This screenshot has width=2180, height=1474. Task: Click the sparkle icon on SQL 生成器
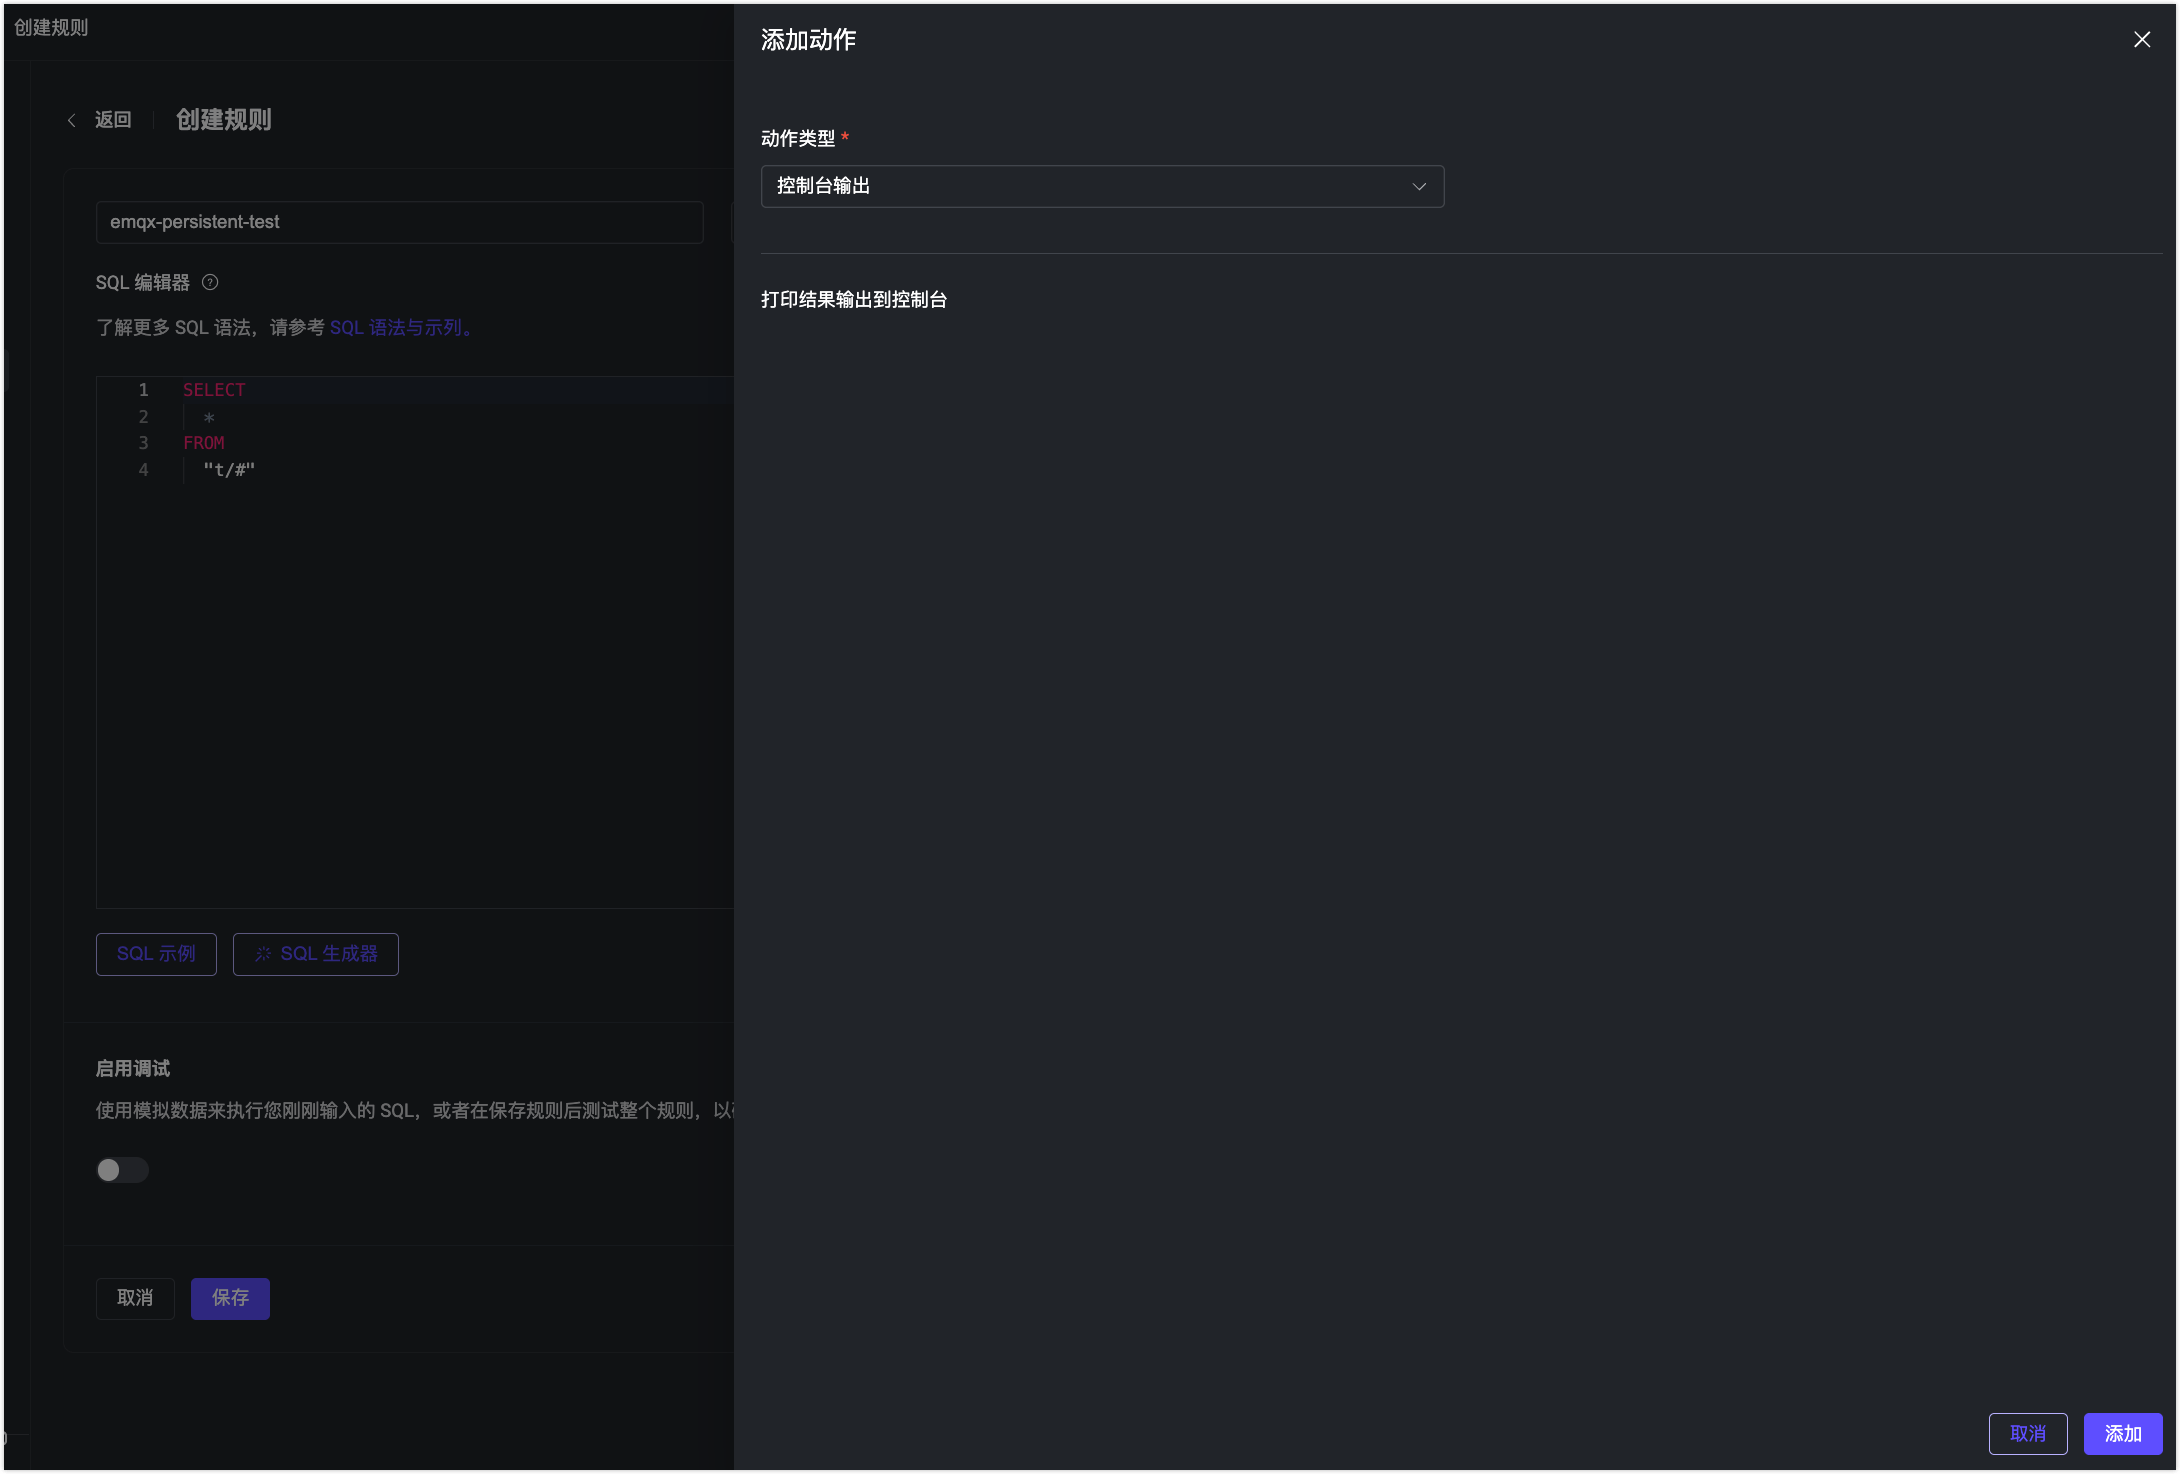[x=263, y=954]
